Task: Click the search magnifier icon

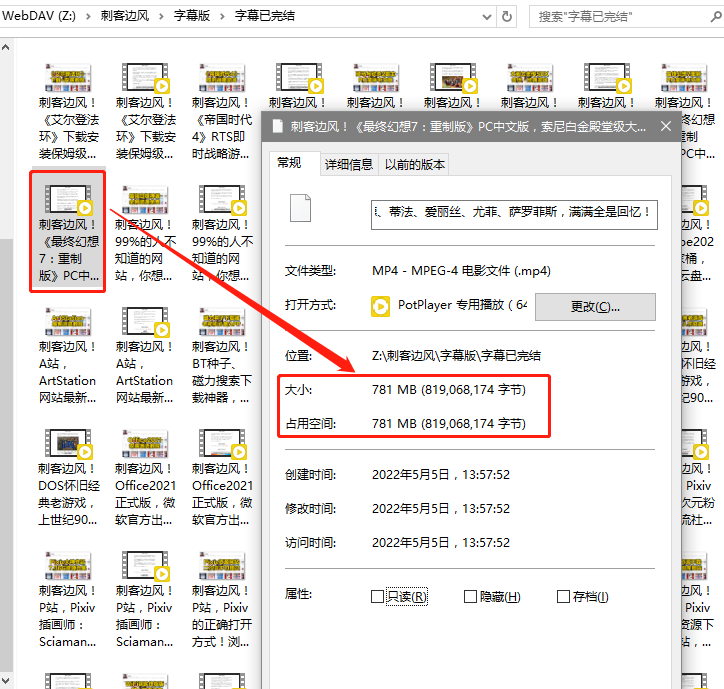Action: coord(716,17)
